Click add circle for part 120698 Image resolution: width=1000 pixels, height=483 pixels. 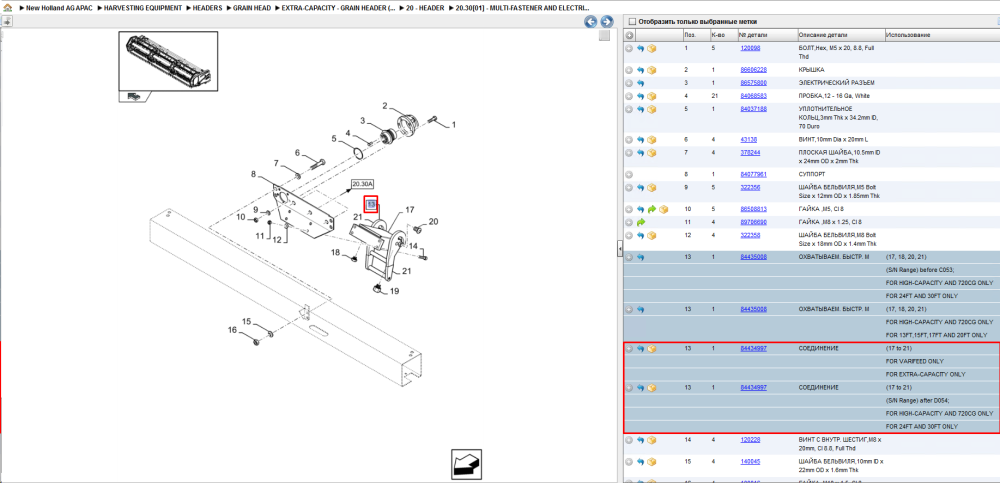(629, 48)
